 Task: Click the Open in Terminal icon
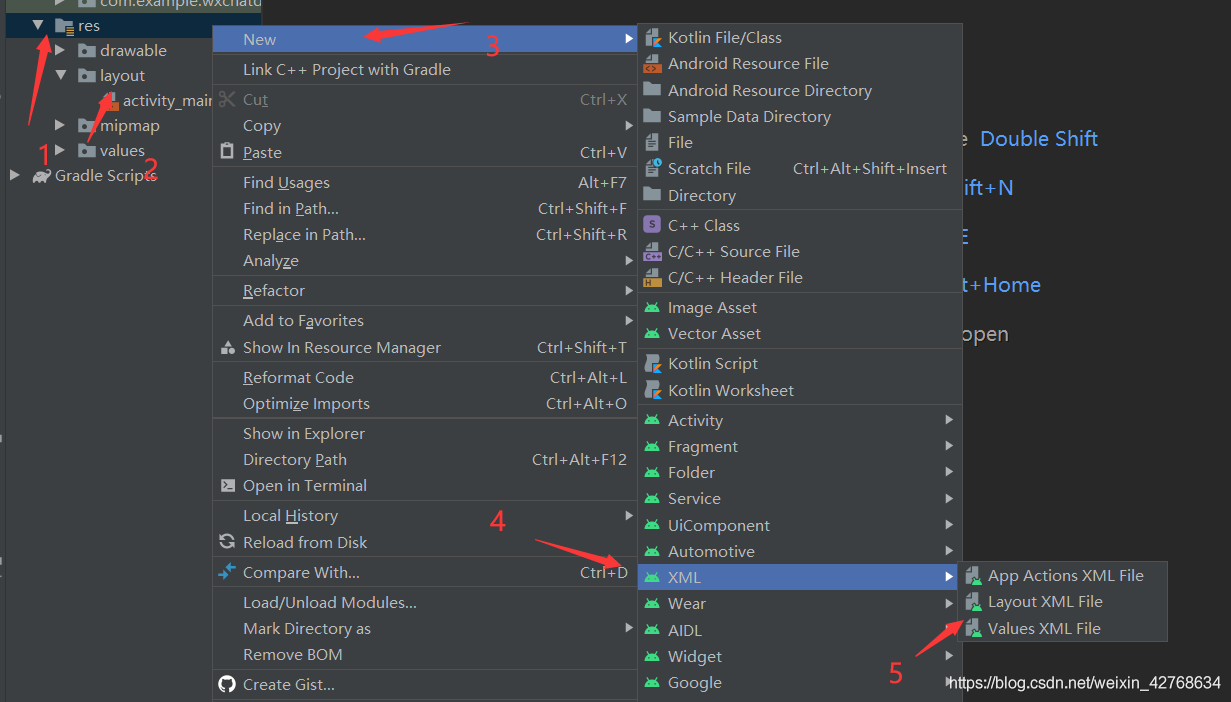click(226, 486)
